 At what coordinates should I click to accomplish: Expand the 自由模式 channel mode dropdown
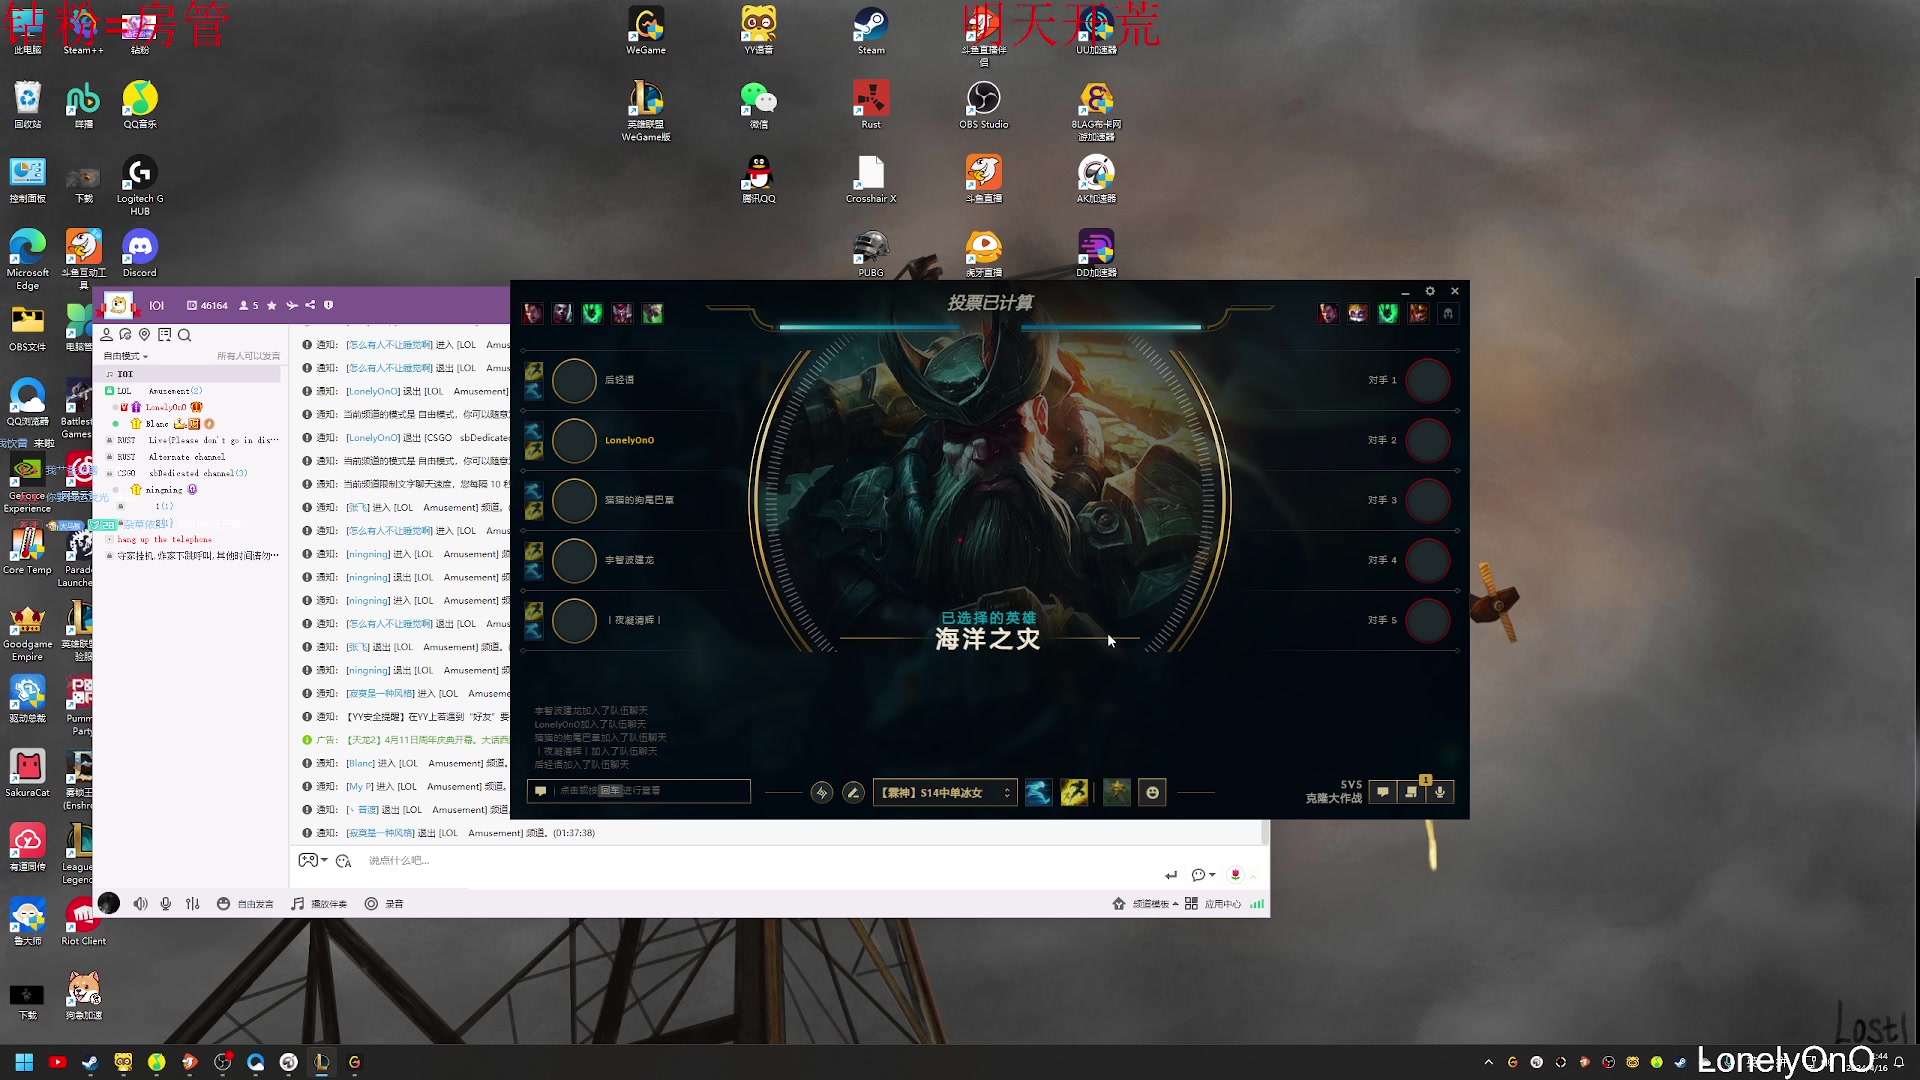tap(126, 356)
